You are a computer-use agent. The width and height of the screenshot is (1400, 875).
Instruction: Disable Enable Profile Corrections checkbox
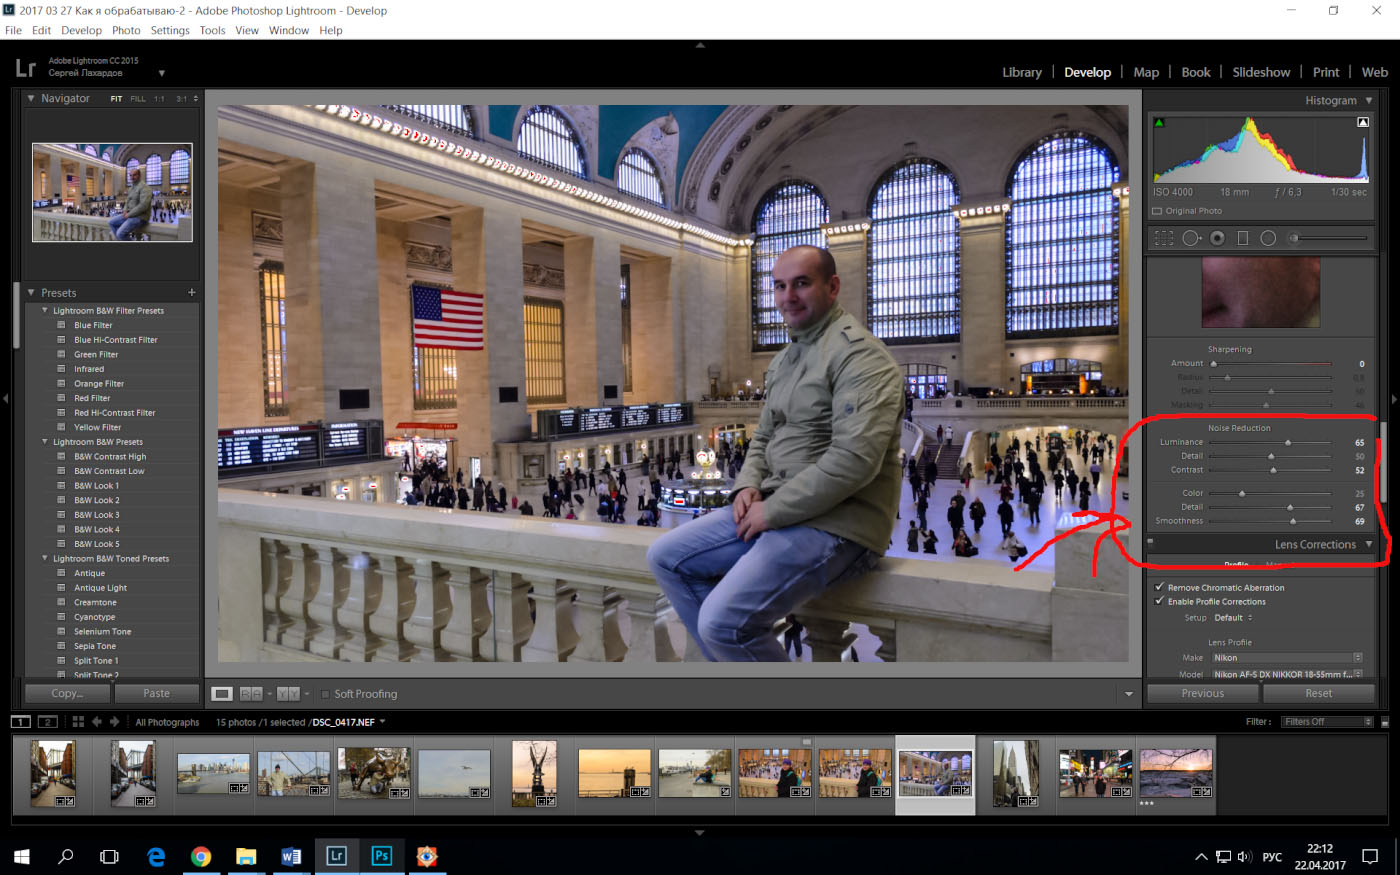coord(1159,601)
